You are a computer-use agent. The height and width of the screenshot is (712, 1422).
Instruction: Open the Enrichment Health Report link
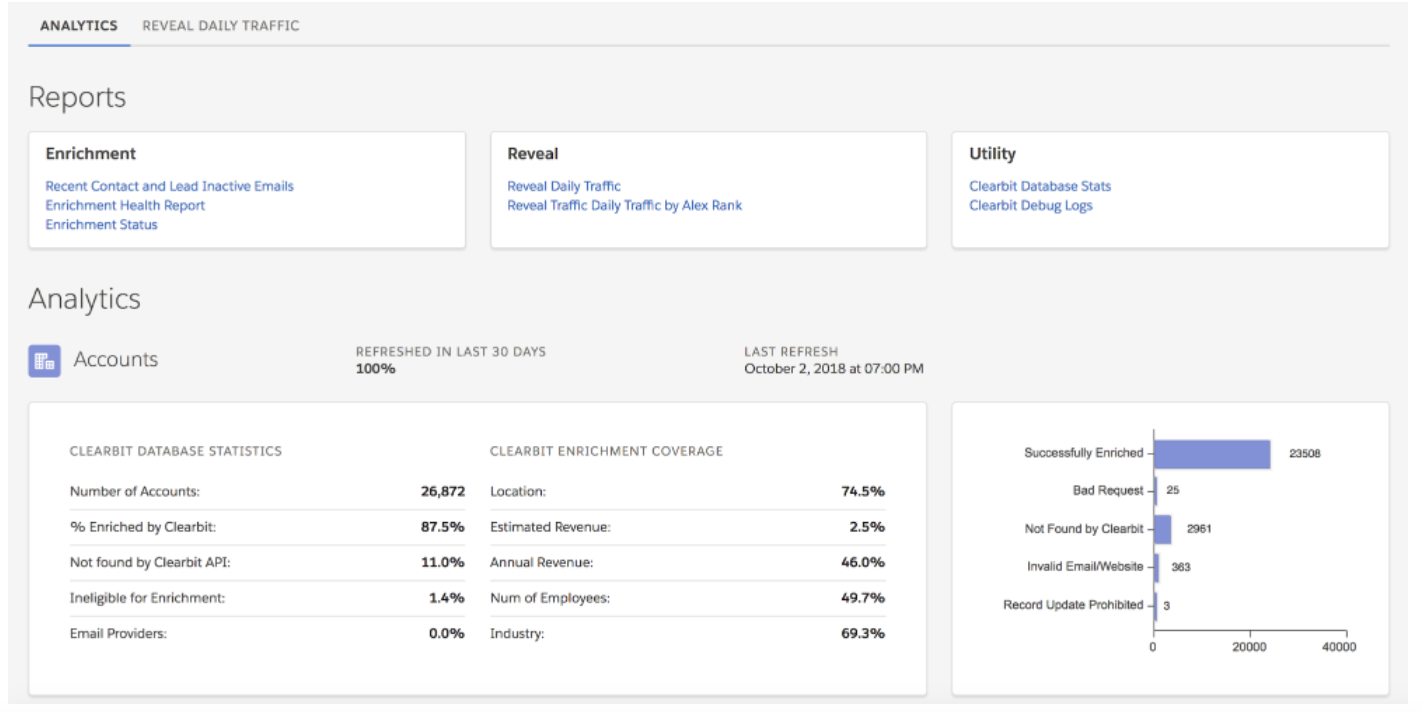point(125,205)
